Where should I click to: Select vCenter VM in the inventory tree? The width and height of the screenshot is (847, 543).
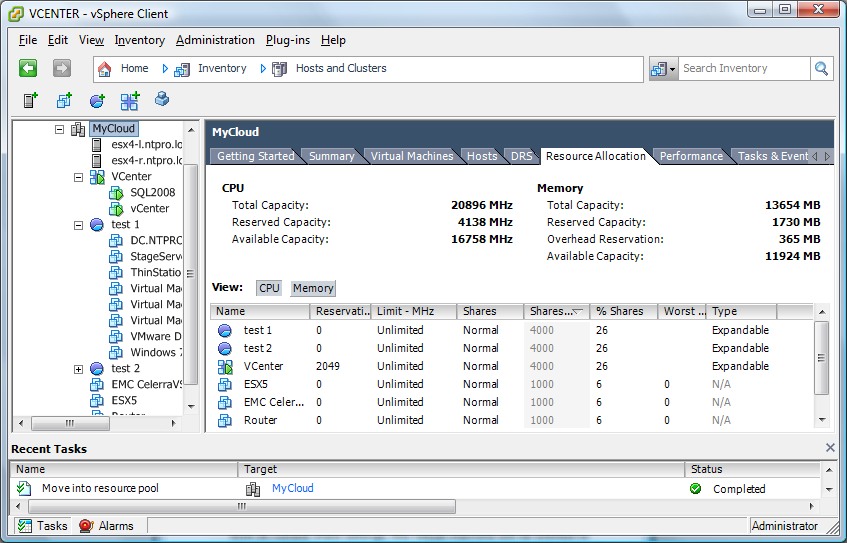point(150,209)
